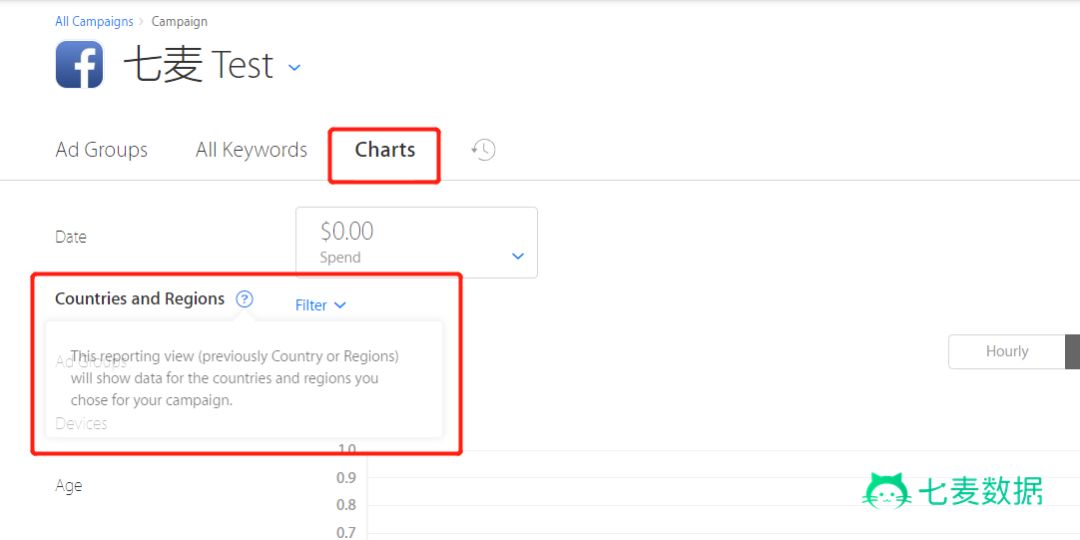This screenshot has height=540, width=1080.
Task: Click the tooltip text about reporting view
Action: pyautogui.click(x=235, y=378)
